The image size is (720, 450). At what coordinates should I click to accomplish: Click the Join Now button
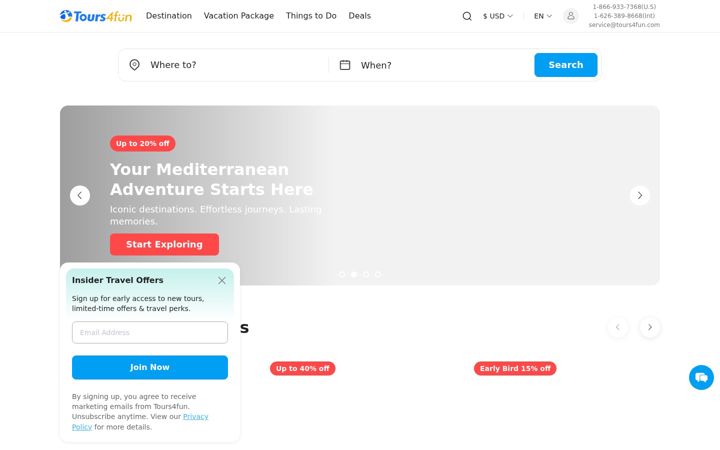tap(150, 367)
